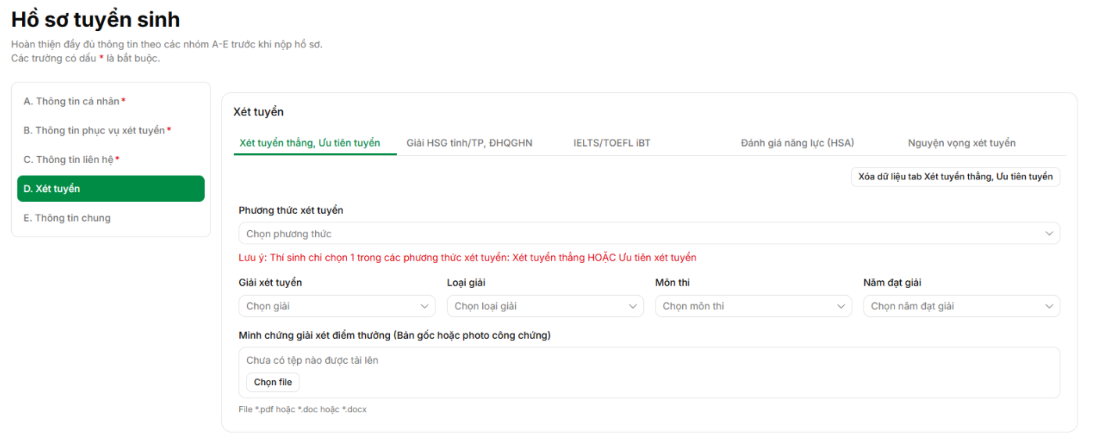This screenshot has width=1097, height=443.
Task: Open the Chọn năm đạt giải dropdown
Action: 961,306
